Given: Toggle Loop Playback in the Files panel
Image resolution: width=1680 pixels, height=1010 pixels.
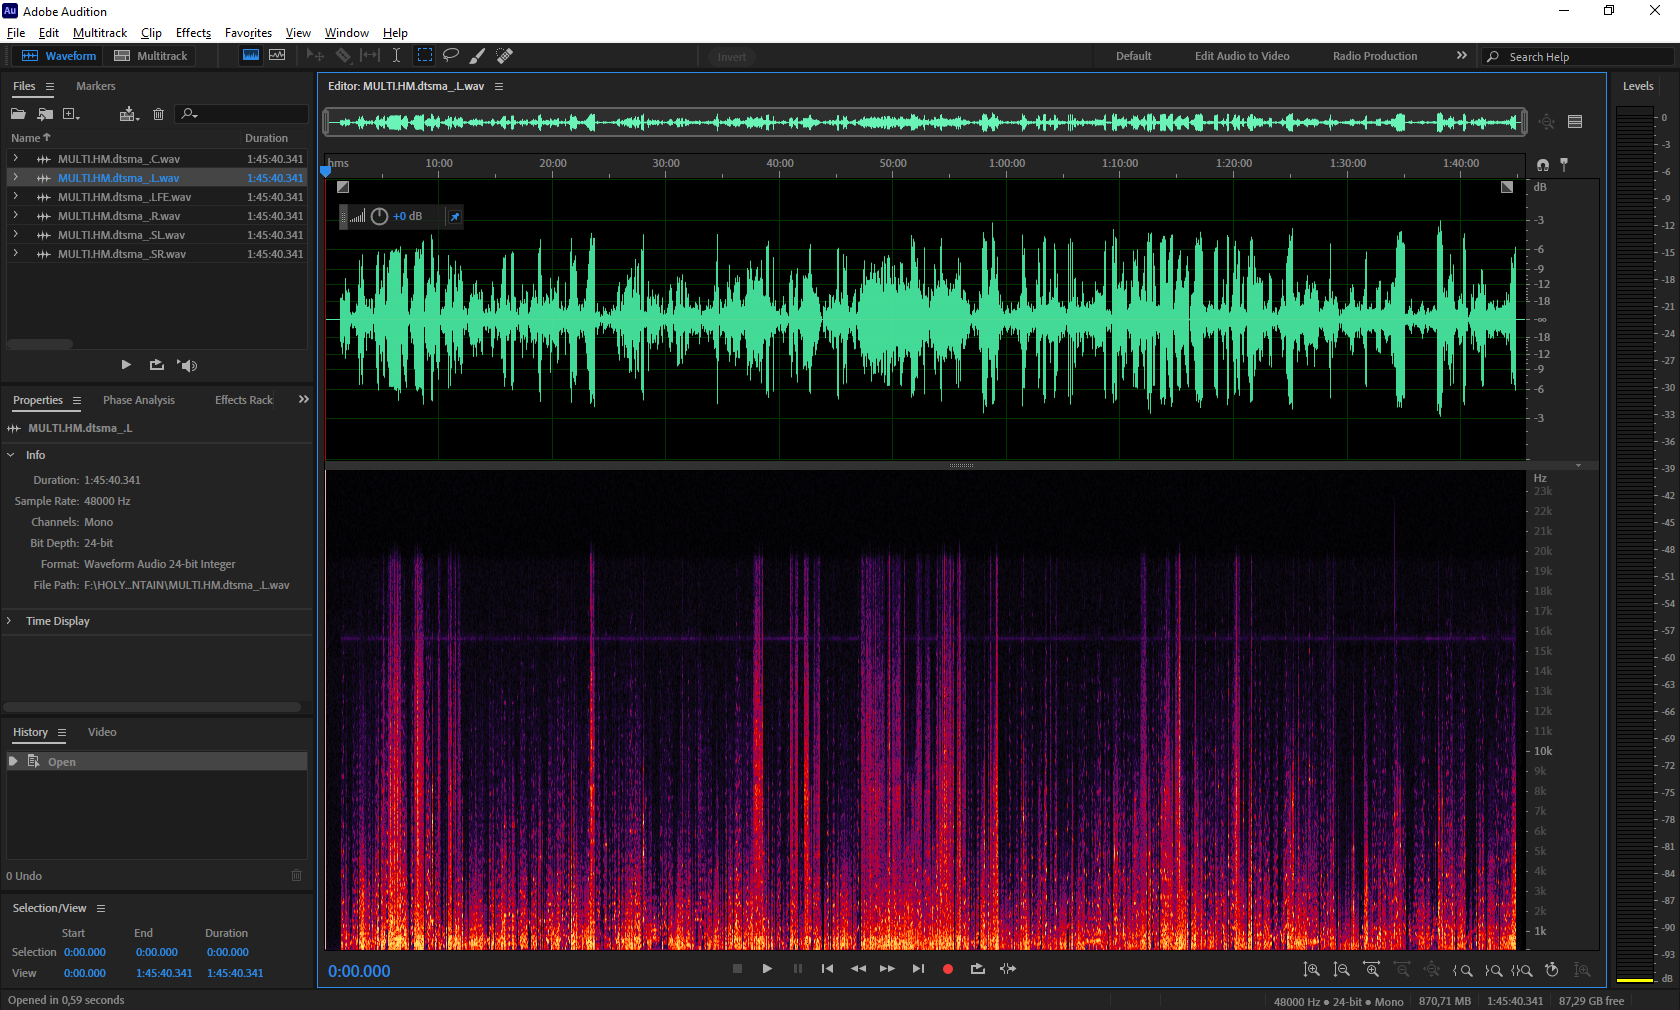Looking at the screenshot, I should pyautogui.click(x=157, y=365).
